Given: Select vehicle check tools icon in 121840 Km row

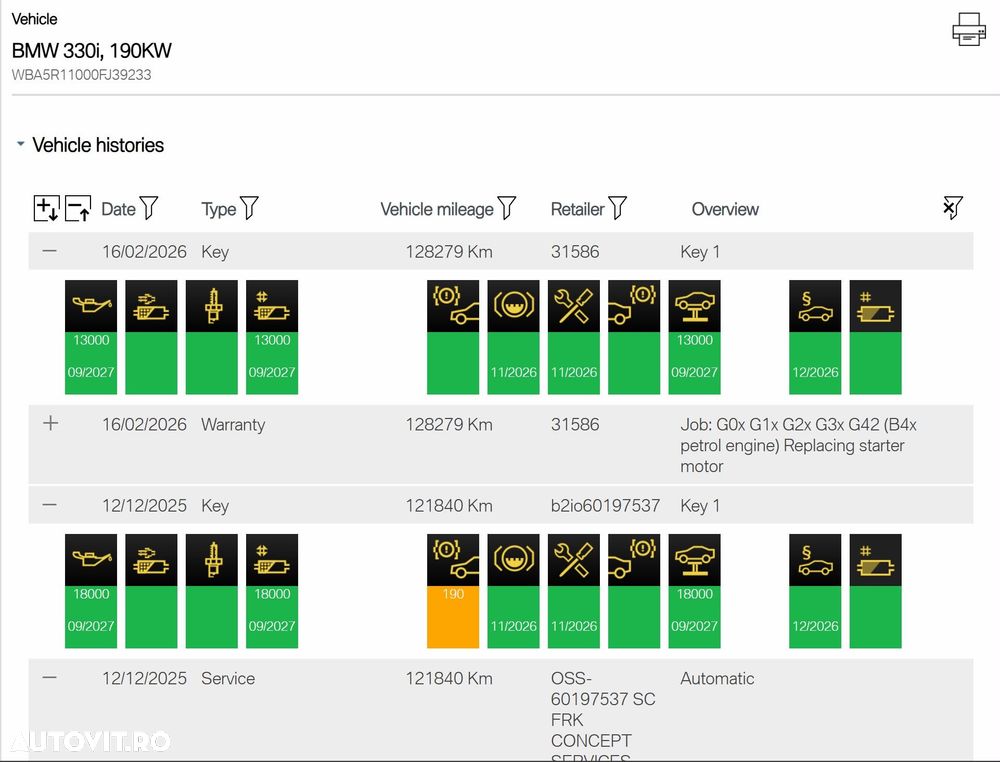Looking at the screenshot, I should [573, 560].
